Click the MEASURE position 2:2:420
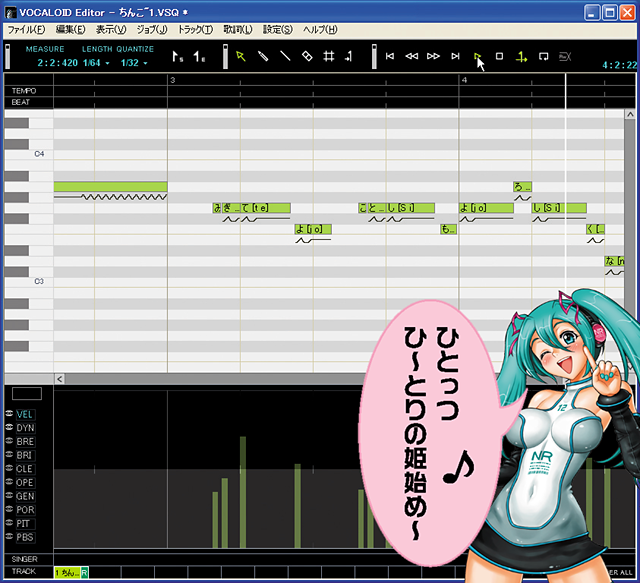The image size is (640, 583). coord(58,63)
